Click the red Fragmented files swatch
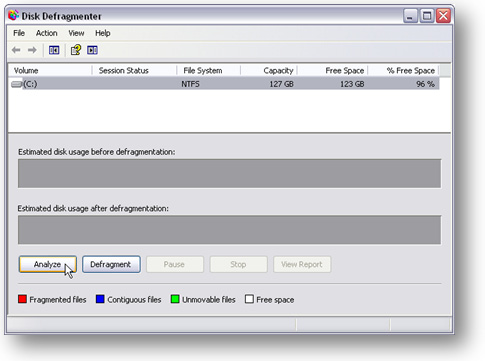 [x=22, y=299]
